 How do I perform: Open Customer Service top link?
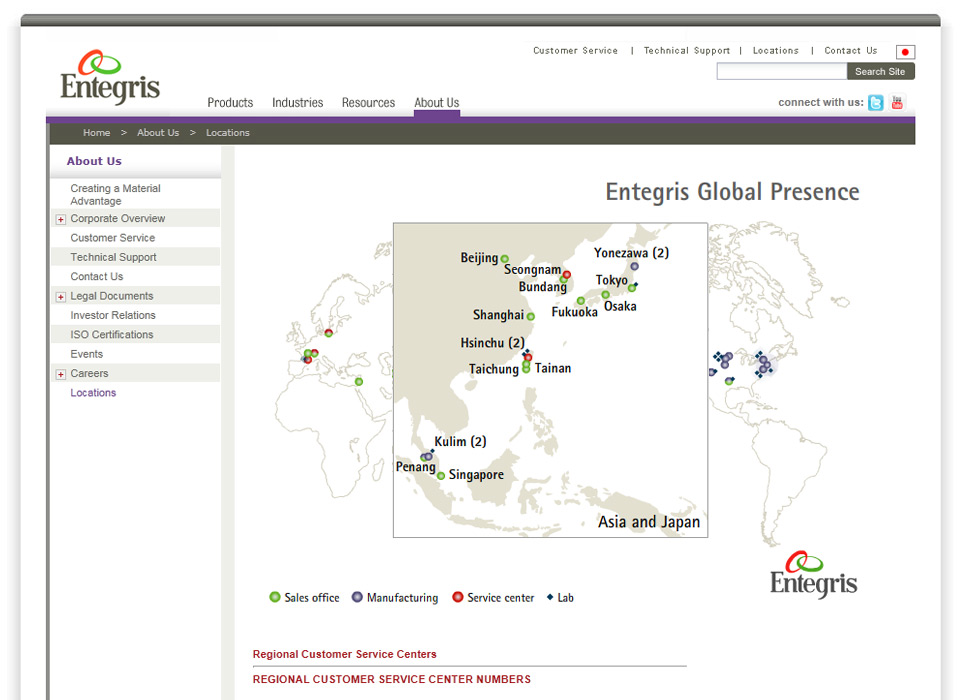576,51
